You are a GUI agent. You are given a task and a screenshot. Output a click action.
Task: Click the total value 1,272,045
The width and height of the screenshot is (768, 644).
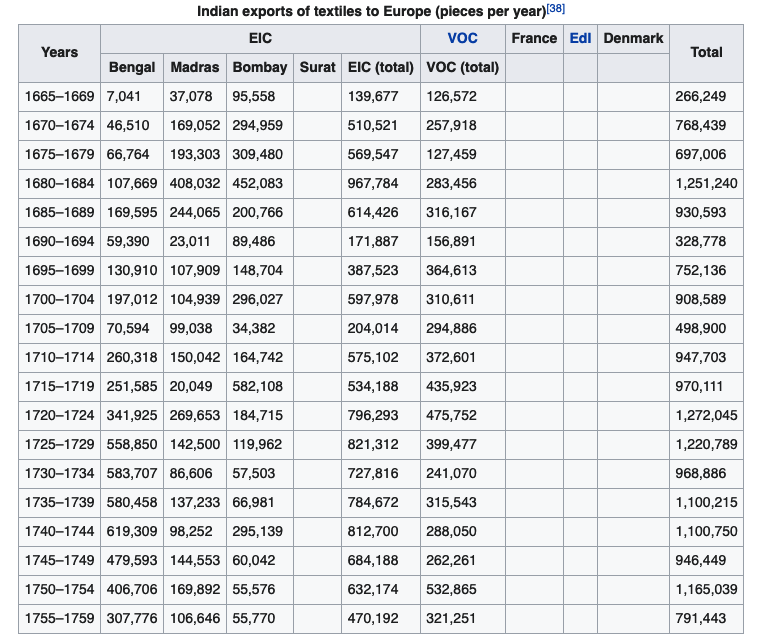point(706,415)
